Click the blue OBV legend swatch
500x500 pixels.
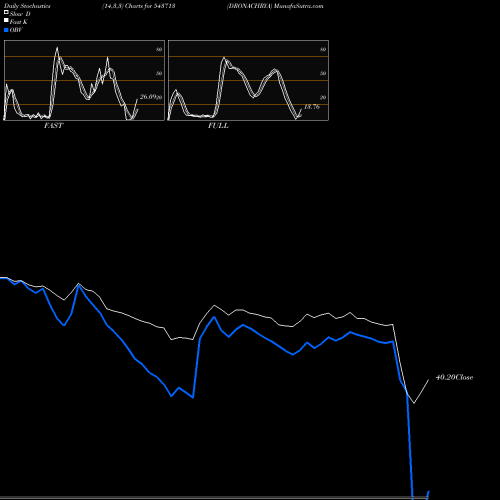tap(6, 30)
